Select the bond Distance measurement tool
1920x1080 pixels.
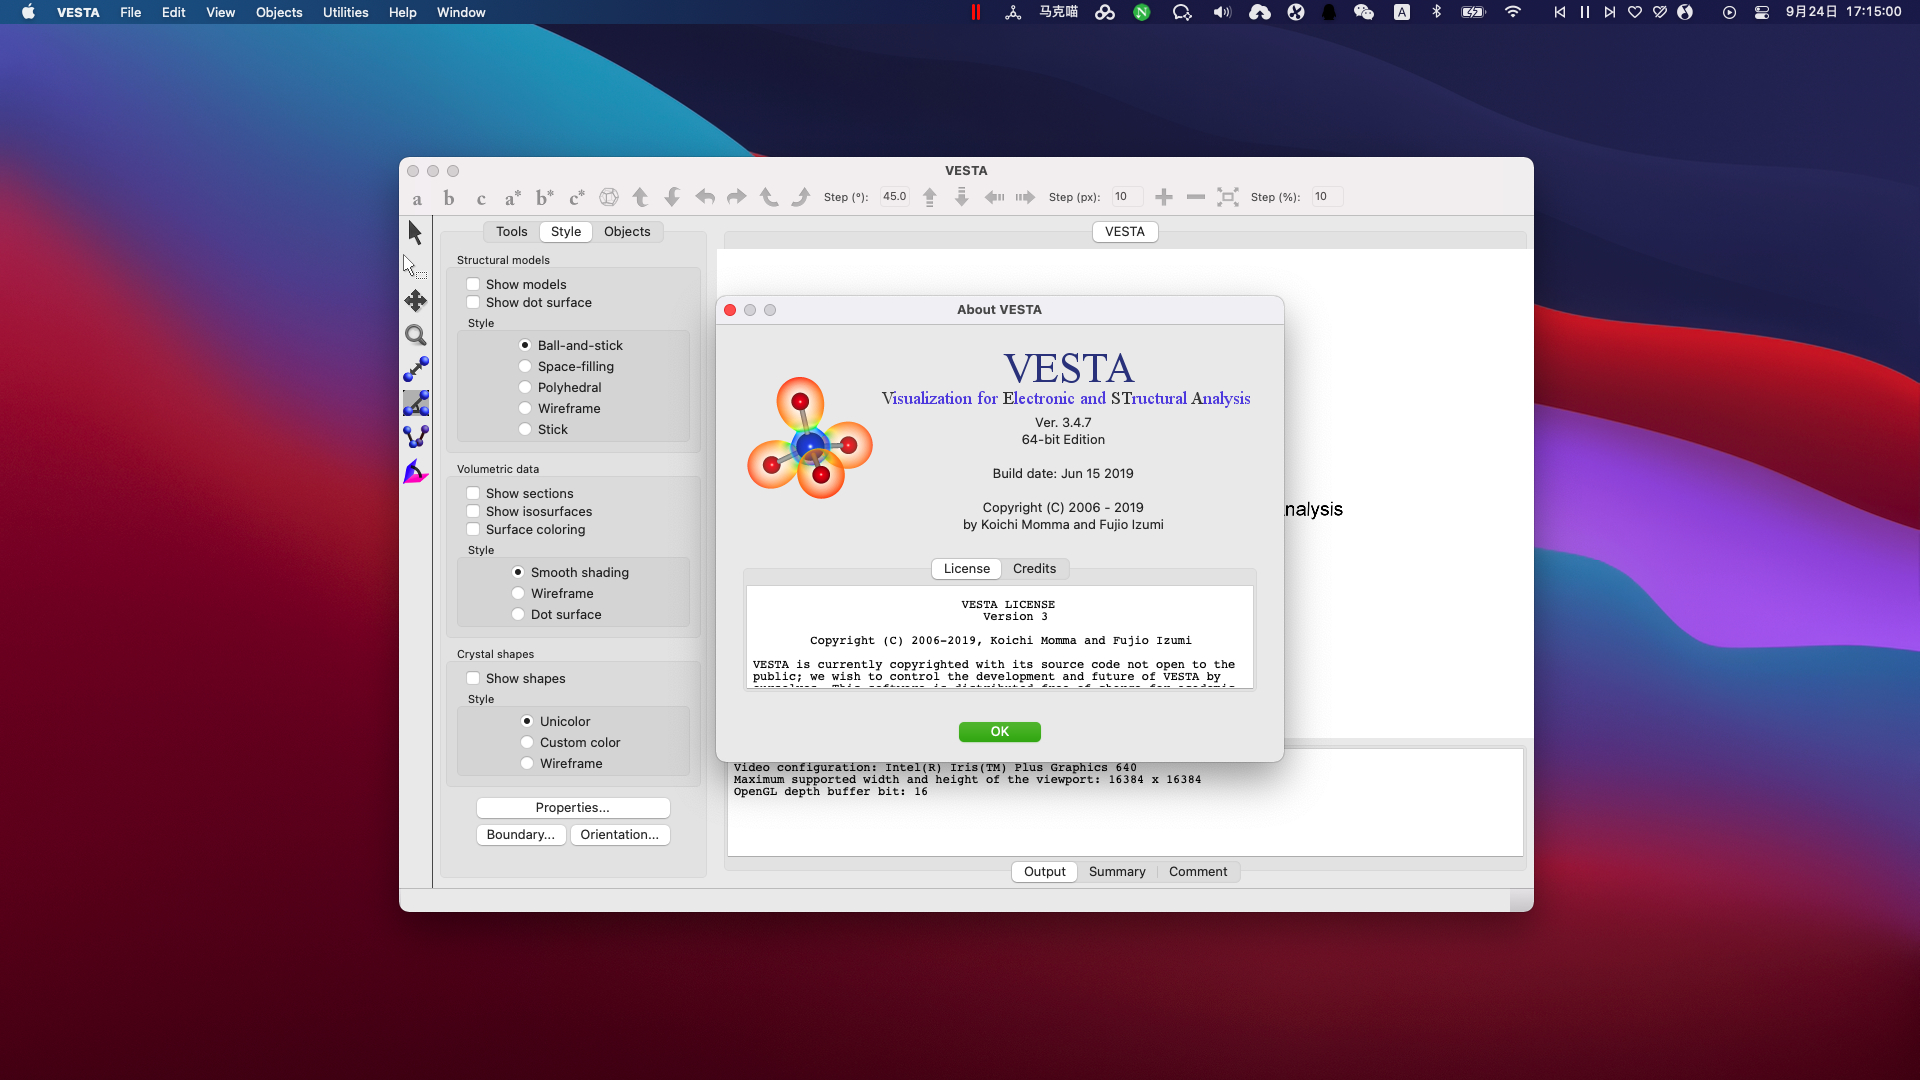pos(415,369)
